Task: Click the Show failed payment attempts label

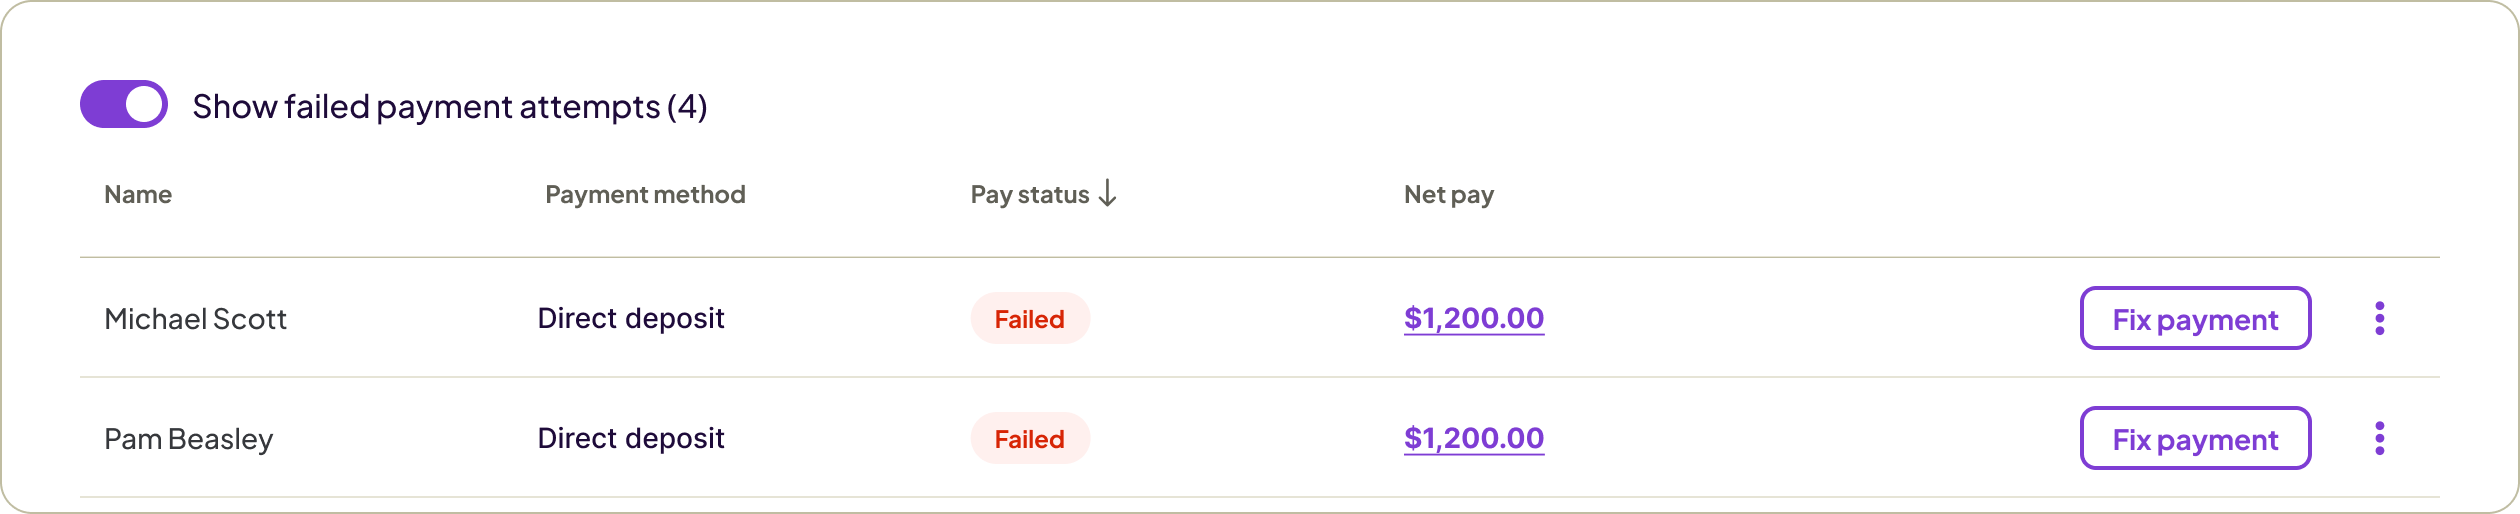Action: pyautogui.click(x=449, y=106)
